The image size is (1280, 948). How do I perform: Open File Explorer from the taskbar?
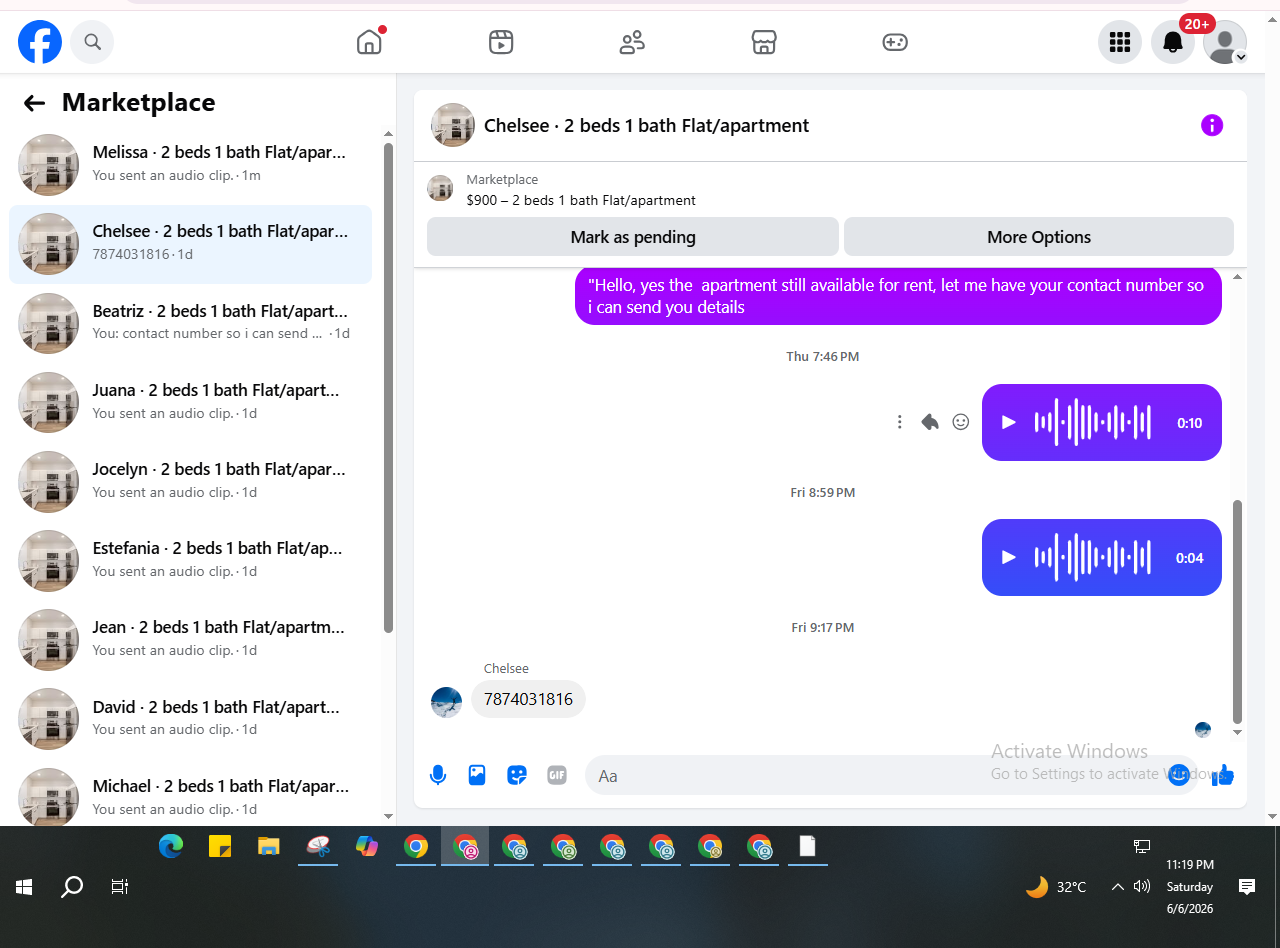(x=268, y=847)
